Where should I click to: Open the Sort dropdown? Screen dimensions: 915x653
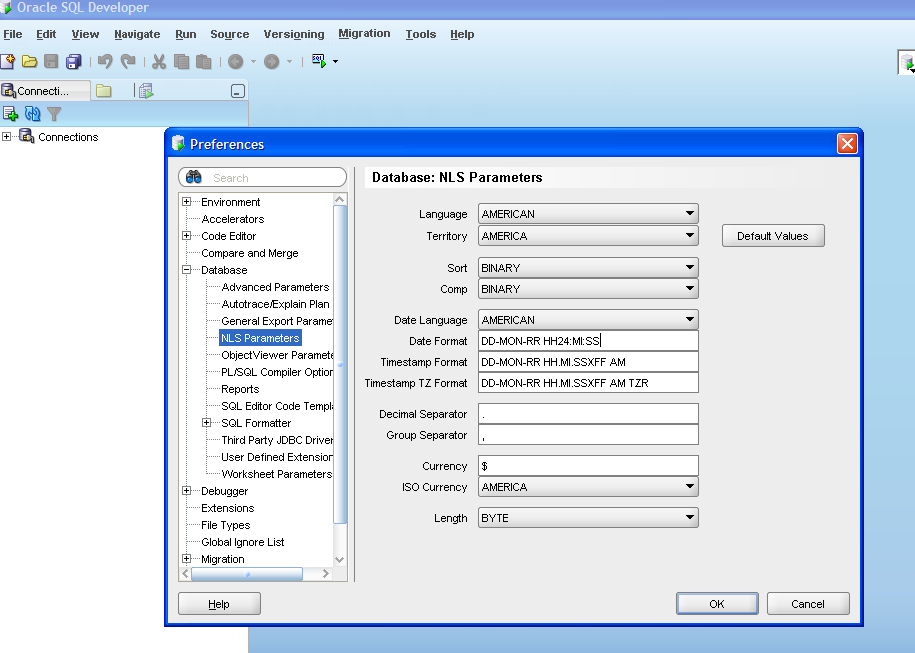(588, 268)
